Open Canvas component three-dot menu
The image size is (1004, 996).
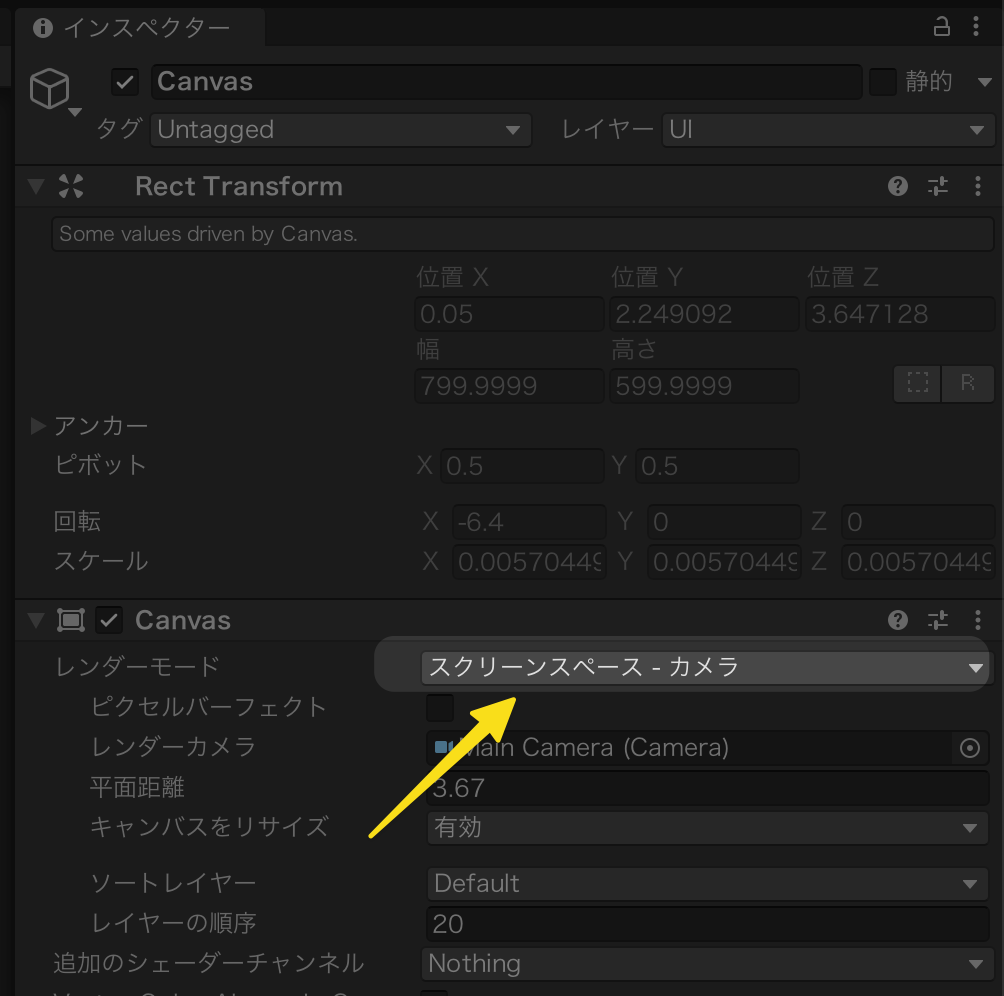click(x=977, y=620)
